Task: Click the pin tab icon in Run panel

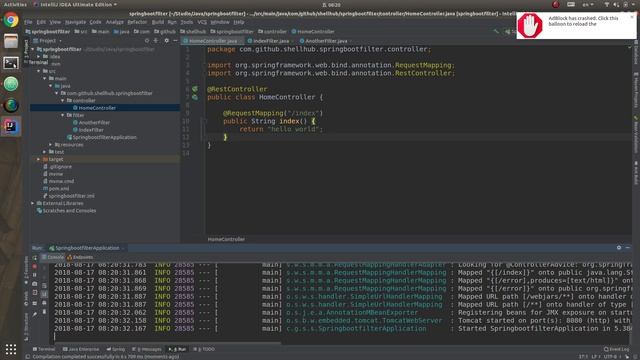Action: [x=35, y=314]
